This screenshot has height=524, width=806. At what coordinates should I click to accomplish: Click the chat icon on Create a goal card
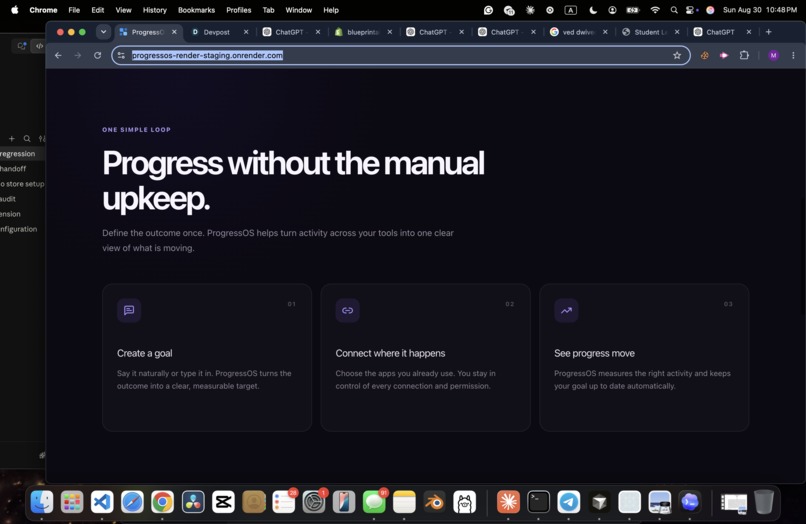[x=129, y=310]
